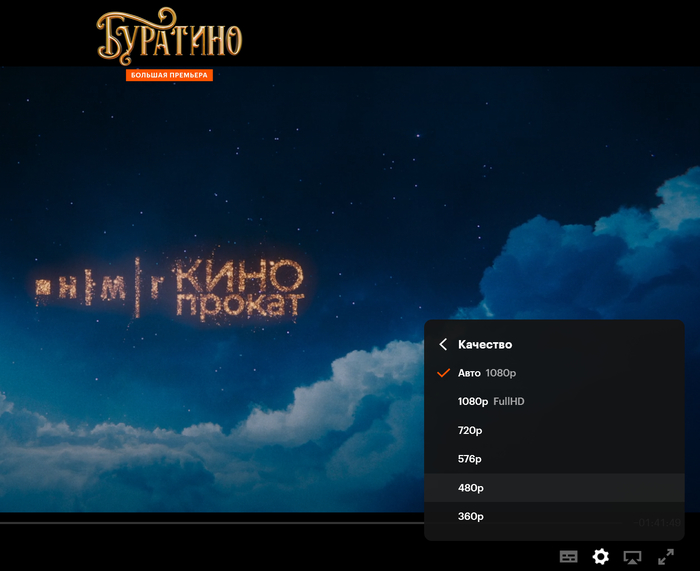Start AirPlay casting to another screen

(632, 557)
